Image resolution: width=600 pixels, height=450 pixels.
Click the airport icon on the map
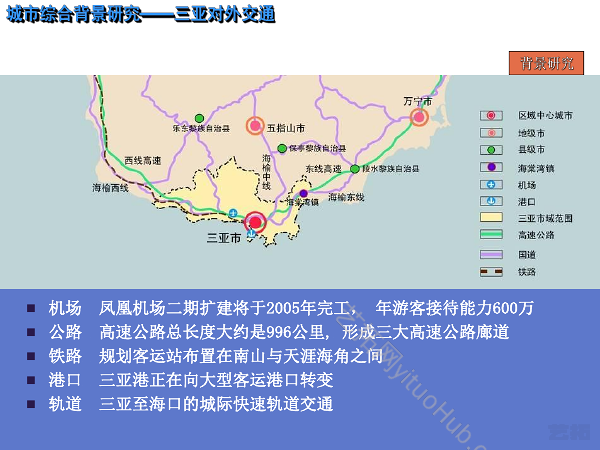pyautogui.click(x=233, y=214)
